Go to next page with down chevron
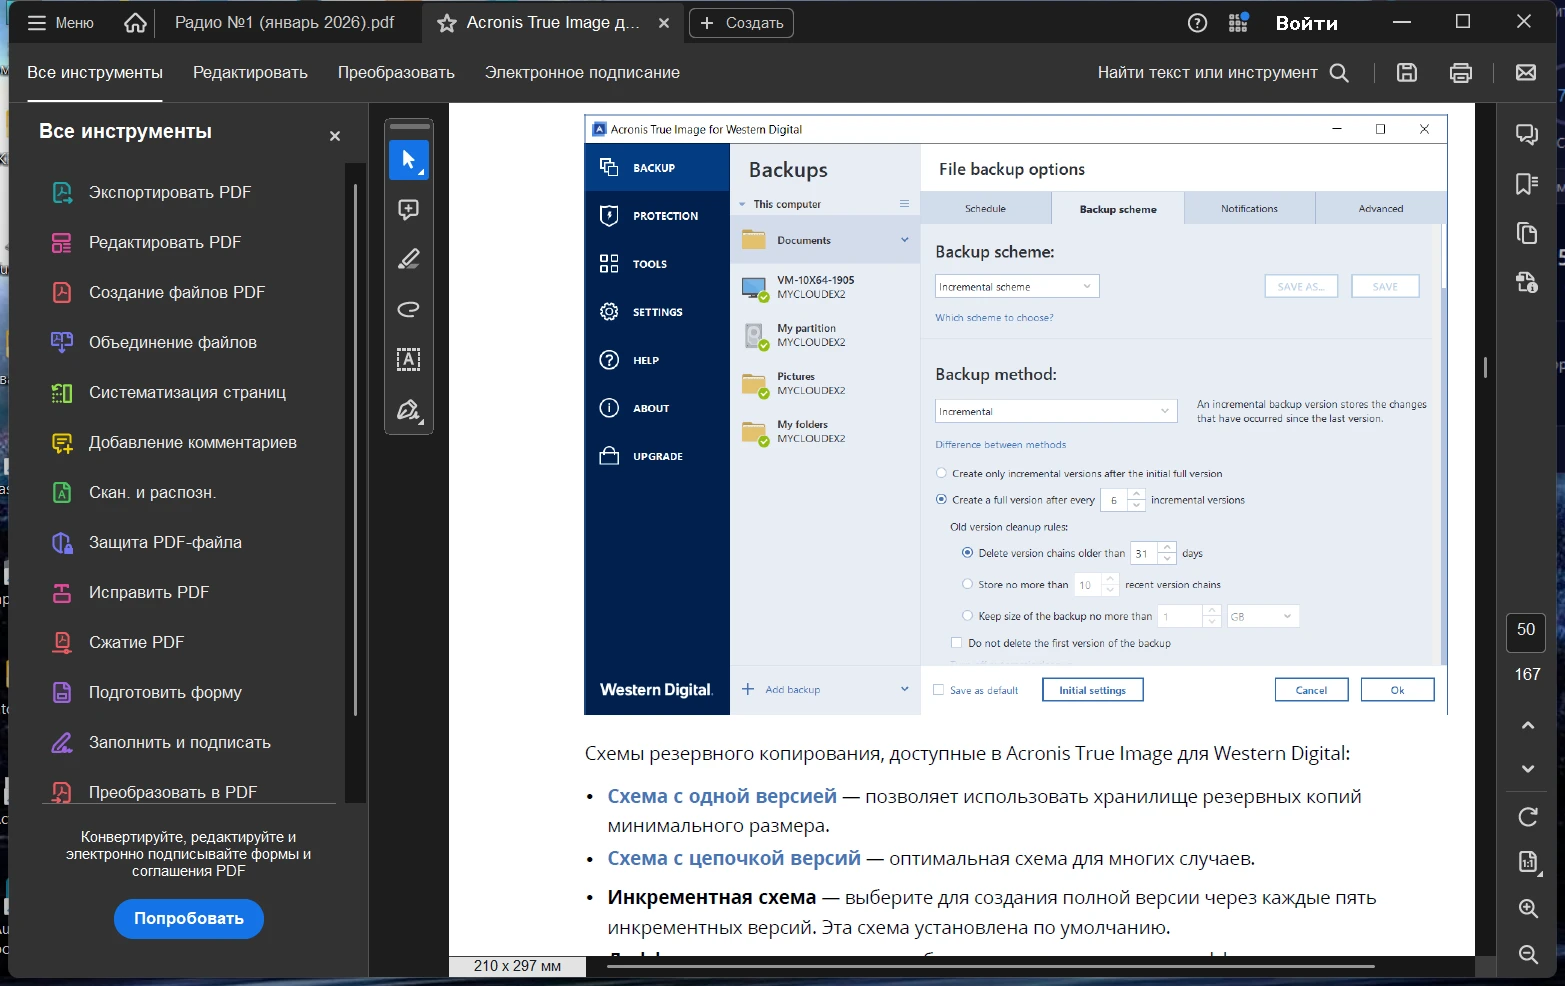This screenshot has height=986, width=1565. 1528,769
